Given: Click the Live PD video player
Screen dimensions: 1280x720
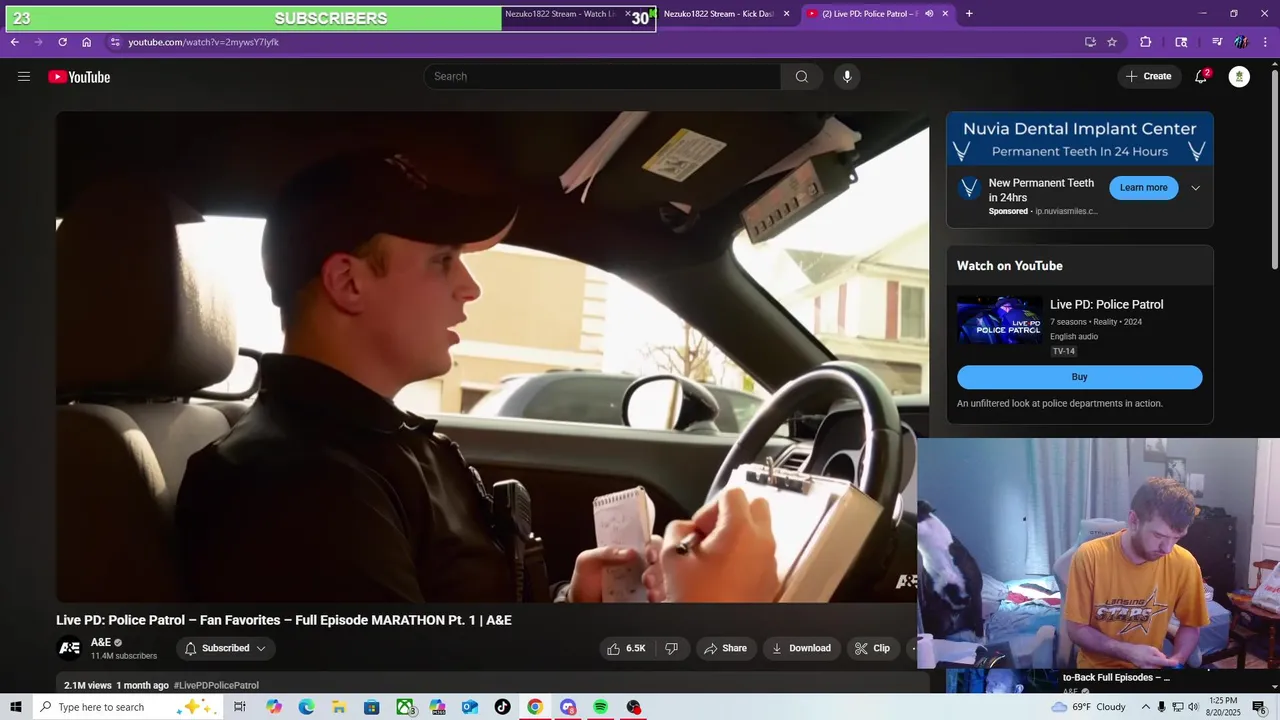Looking at the screenshot, I should [x=492, y=356].
